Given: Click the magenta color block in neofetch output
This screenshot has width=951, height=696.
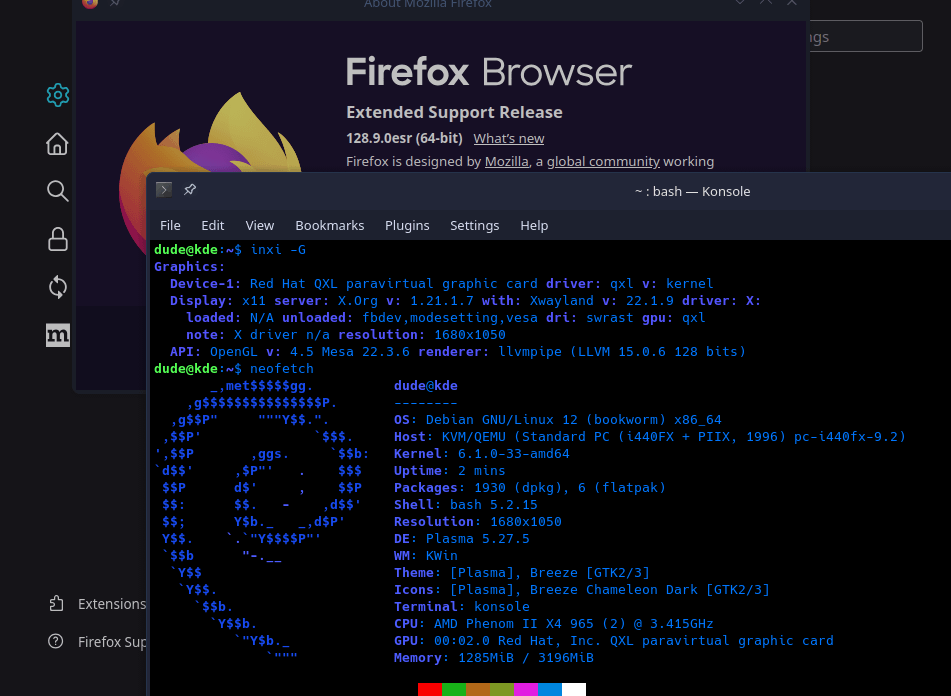Looking at the screenshot, I should pos(526,689).
